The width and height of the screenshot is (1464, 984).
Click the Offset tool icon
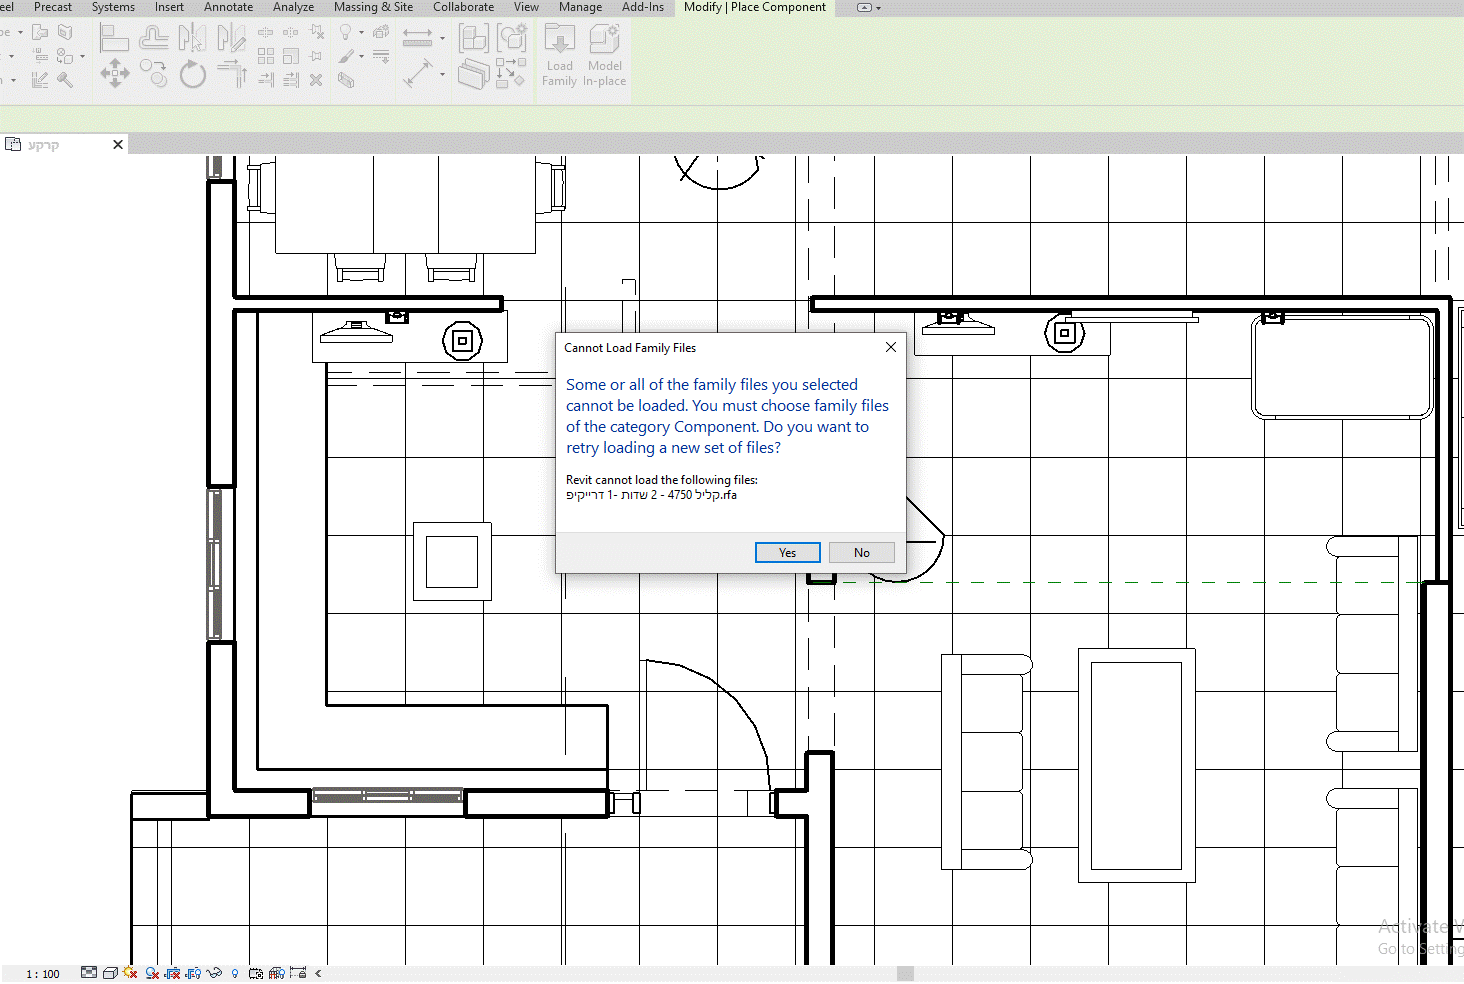click(154, 39)
